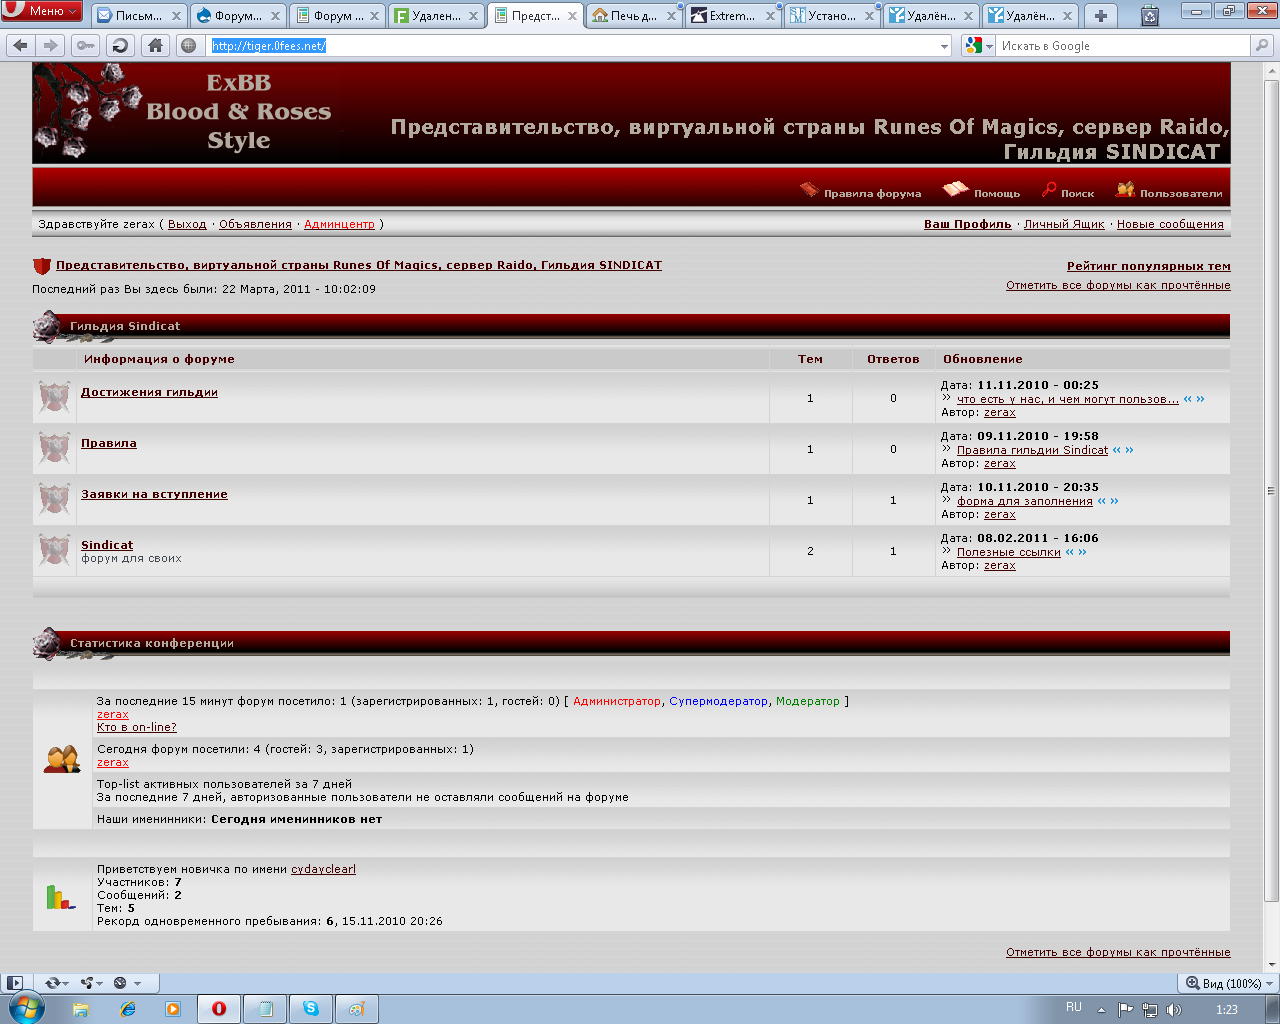Close the Предст... active tab
1280x1024 pixels.
(573, 16)
